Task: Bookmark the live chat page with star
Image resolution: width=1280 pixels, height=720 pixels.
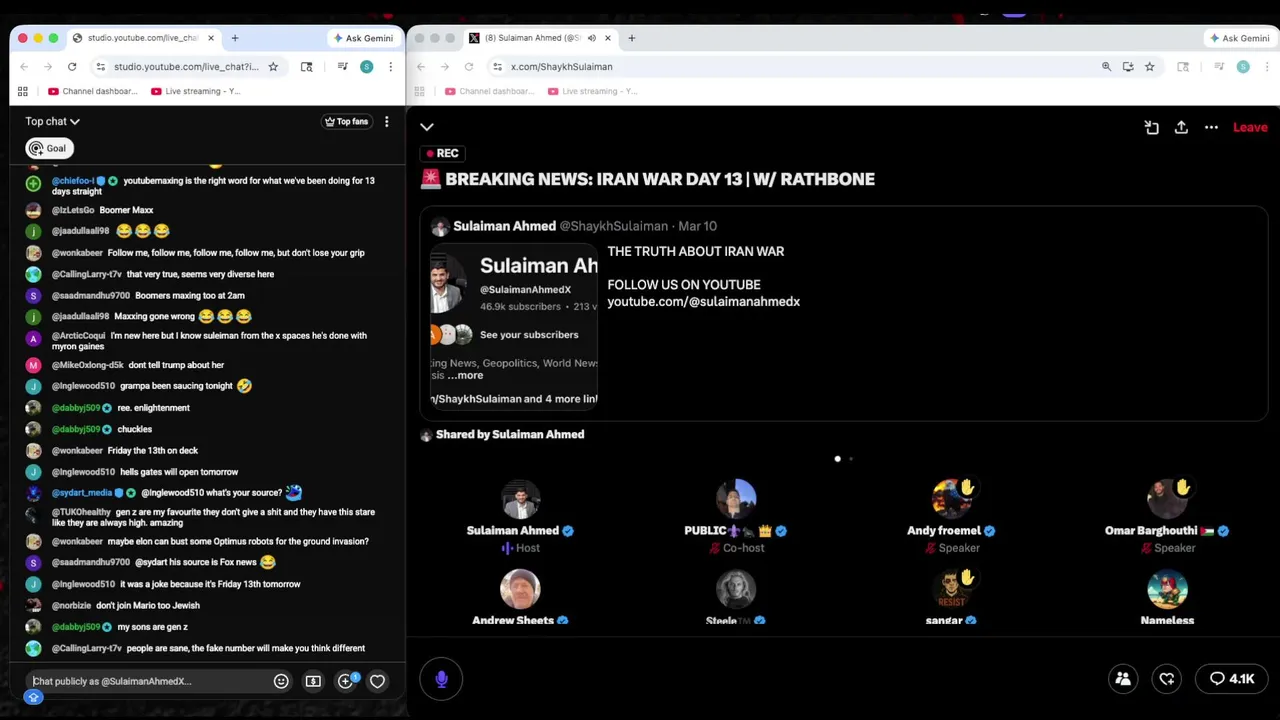Action: [x=273, y=67]
